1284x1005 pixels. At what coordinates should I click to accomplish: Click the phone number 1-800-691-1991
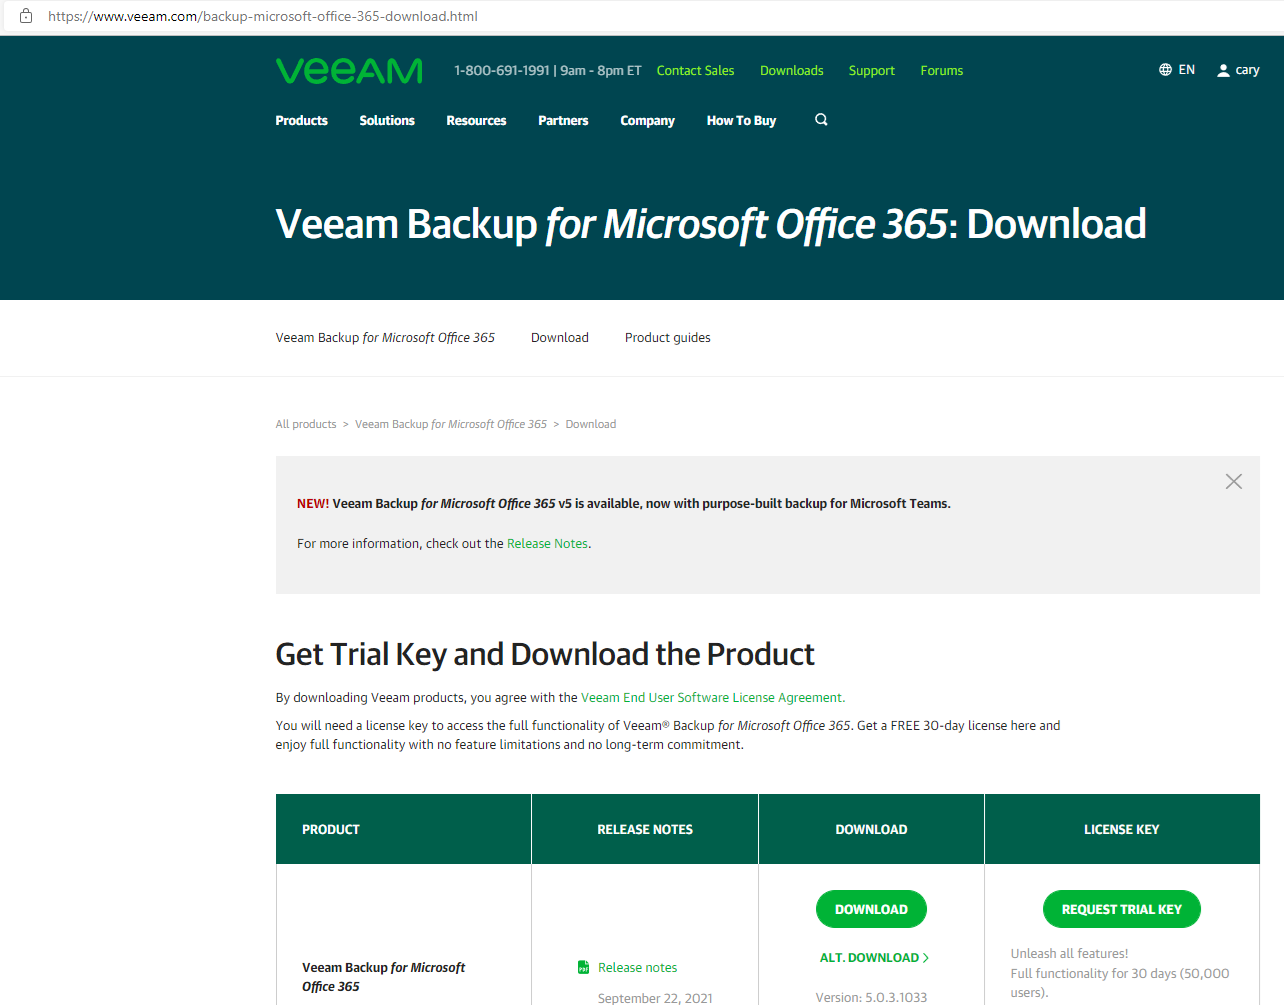[502, 71]
